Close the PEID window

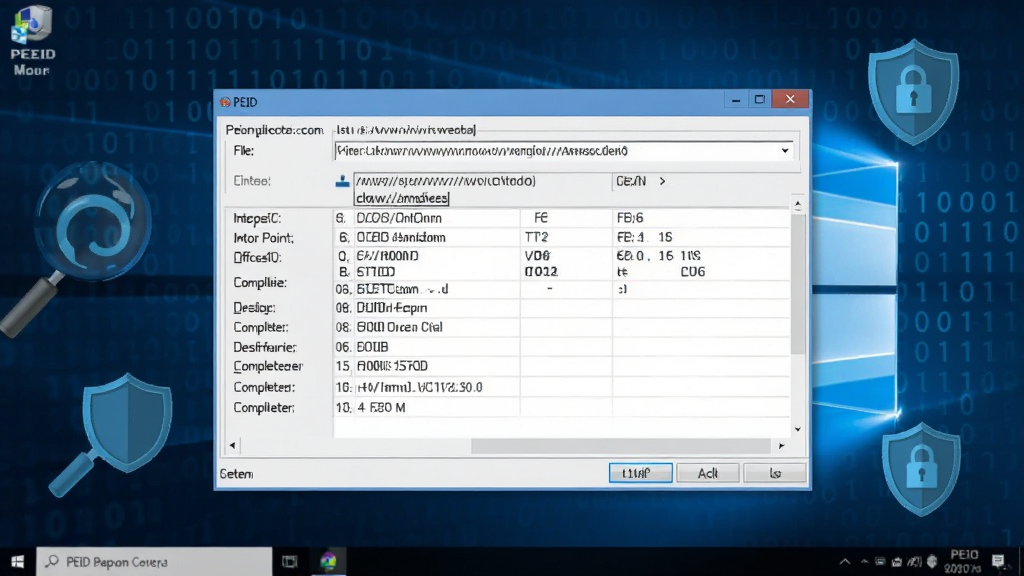pyautogui.click(x=790, y=99)
